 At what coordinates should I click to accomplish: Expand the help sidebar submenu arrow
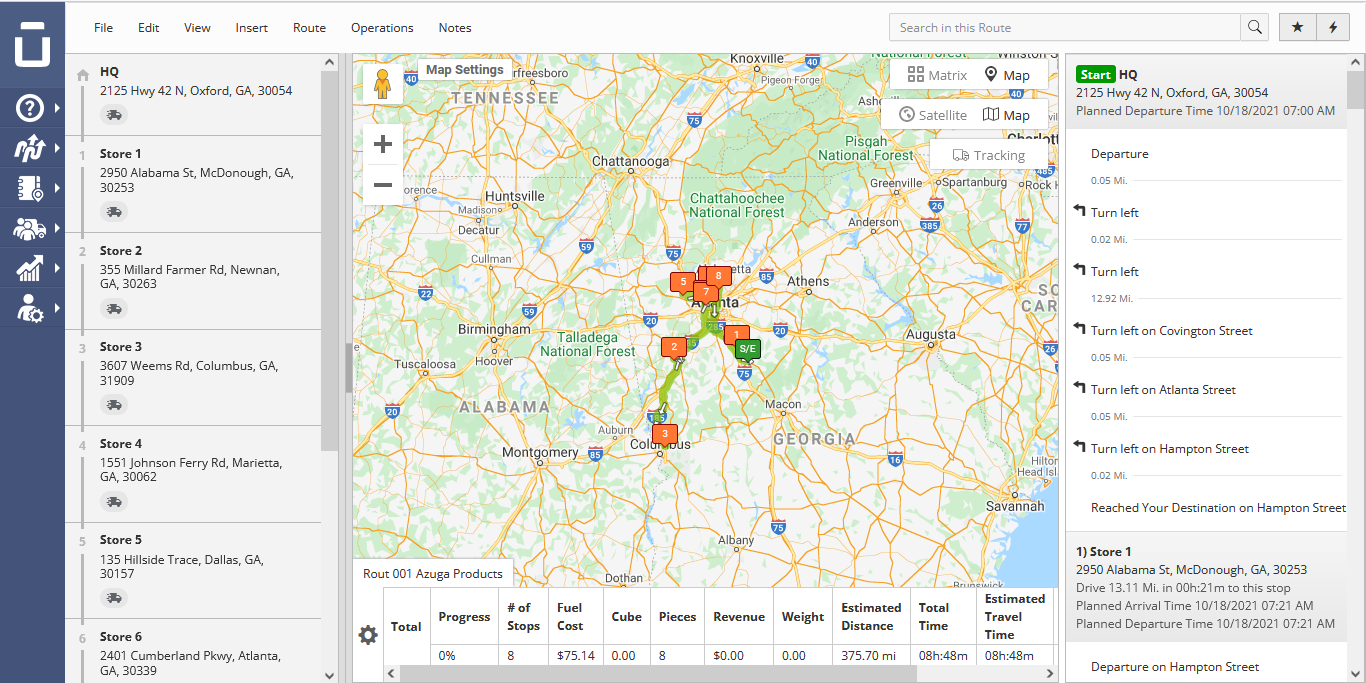tap(57, 107)
